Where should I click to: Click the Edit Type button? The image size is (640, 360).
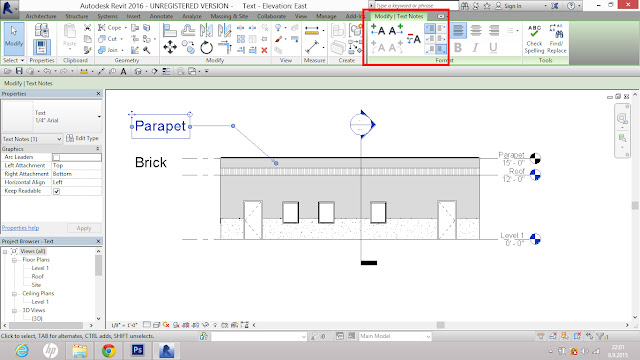tap(83, 138)
